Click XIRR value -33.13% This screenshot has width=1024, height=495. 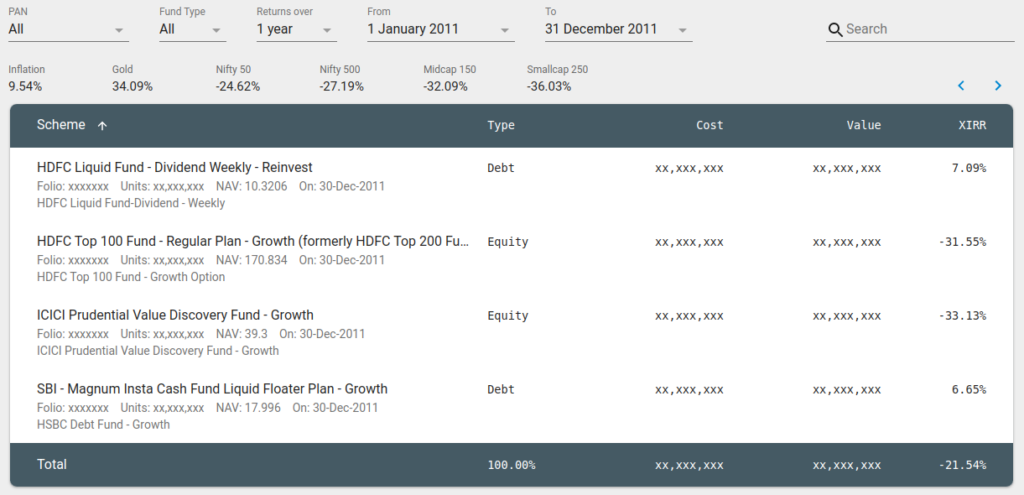pyautogui.click(x=963, y=315)
